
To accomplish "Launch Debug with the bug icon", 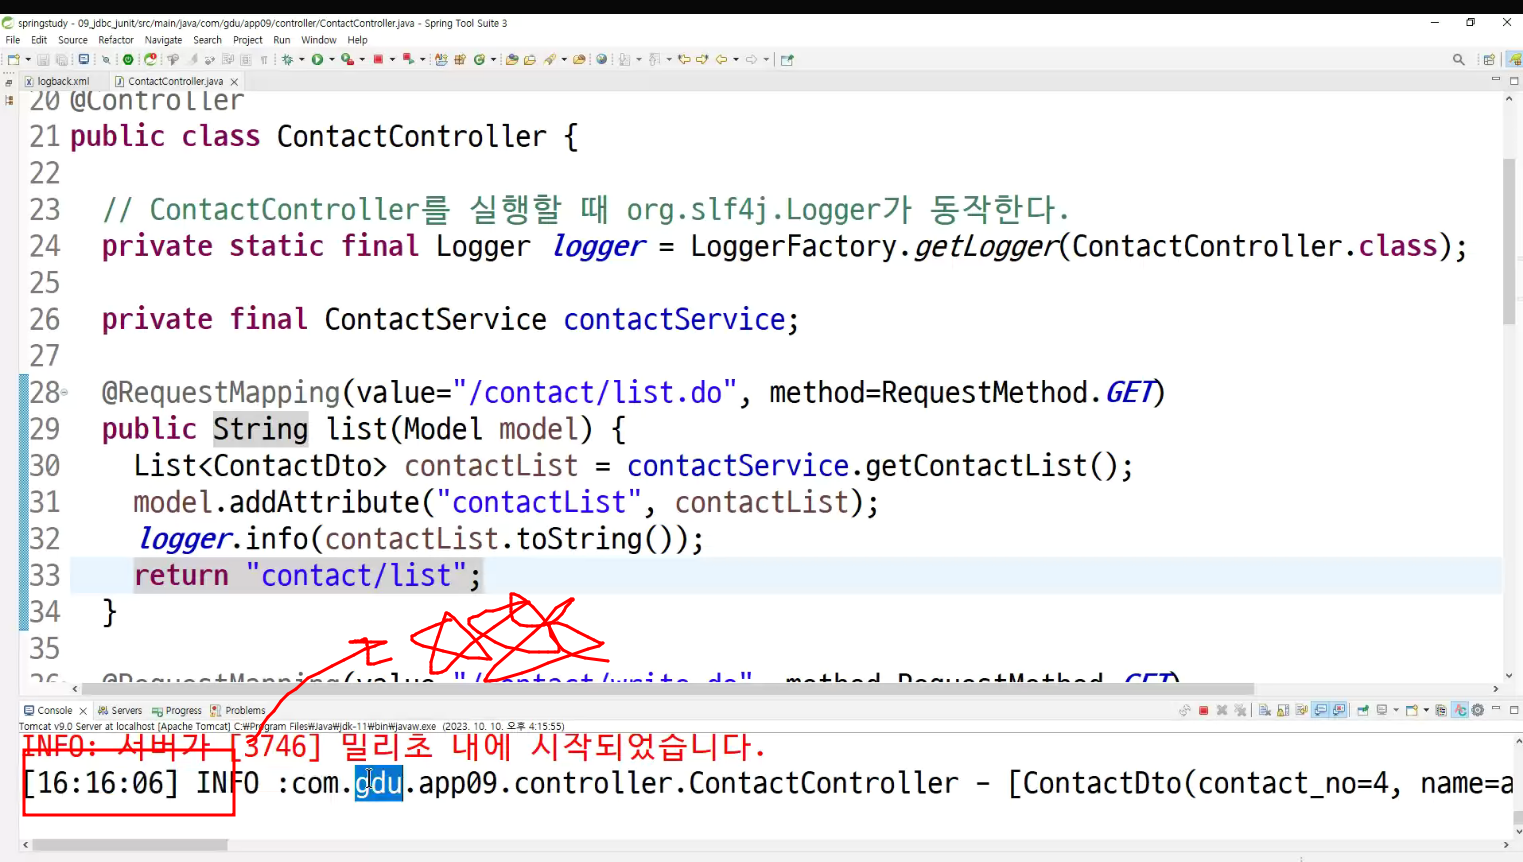I will 287,59.
